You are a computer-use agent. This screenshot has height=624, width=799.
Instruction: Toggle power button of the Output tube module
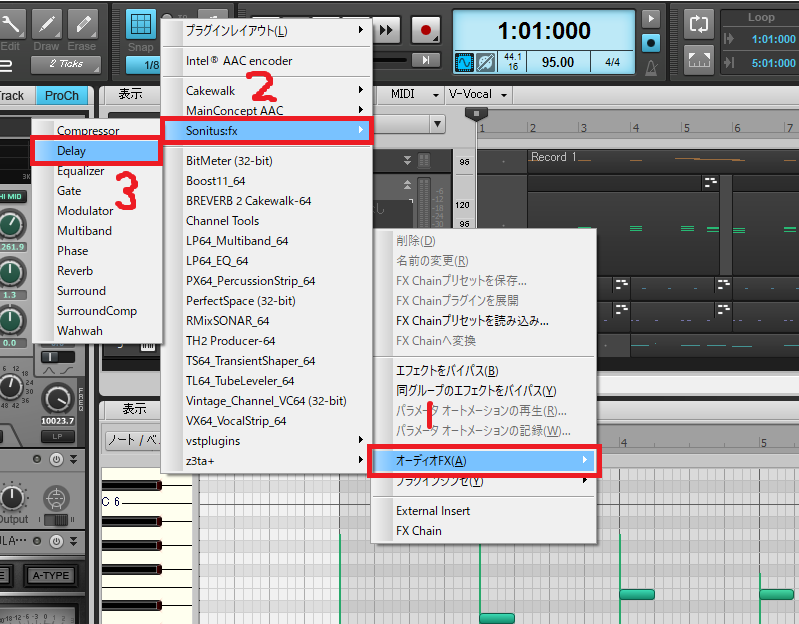coord(56,459)
